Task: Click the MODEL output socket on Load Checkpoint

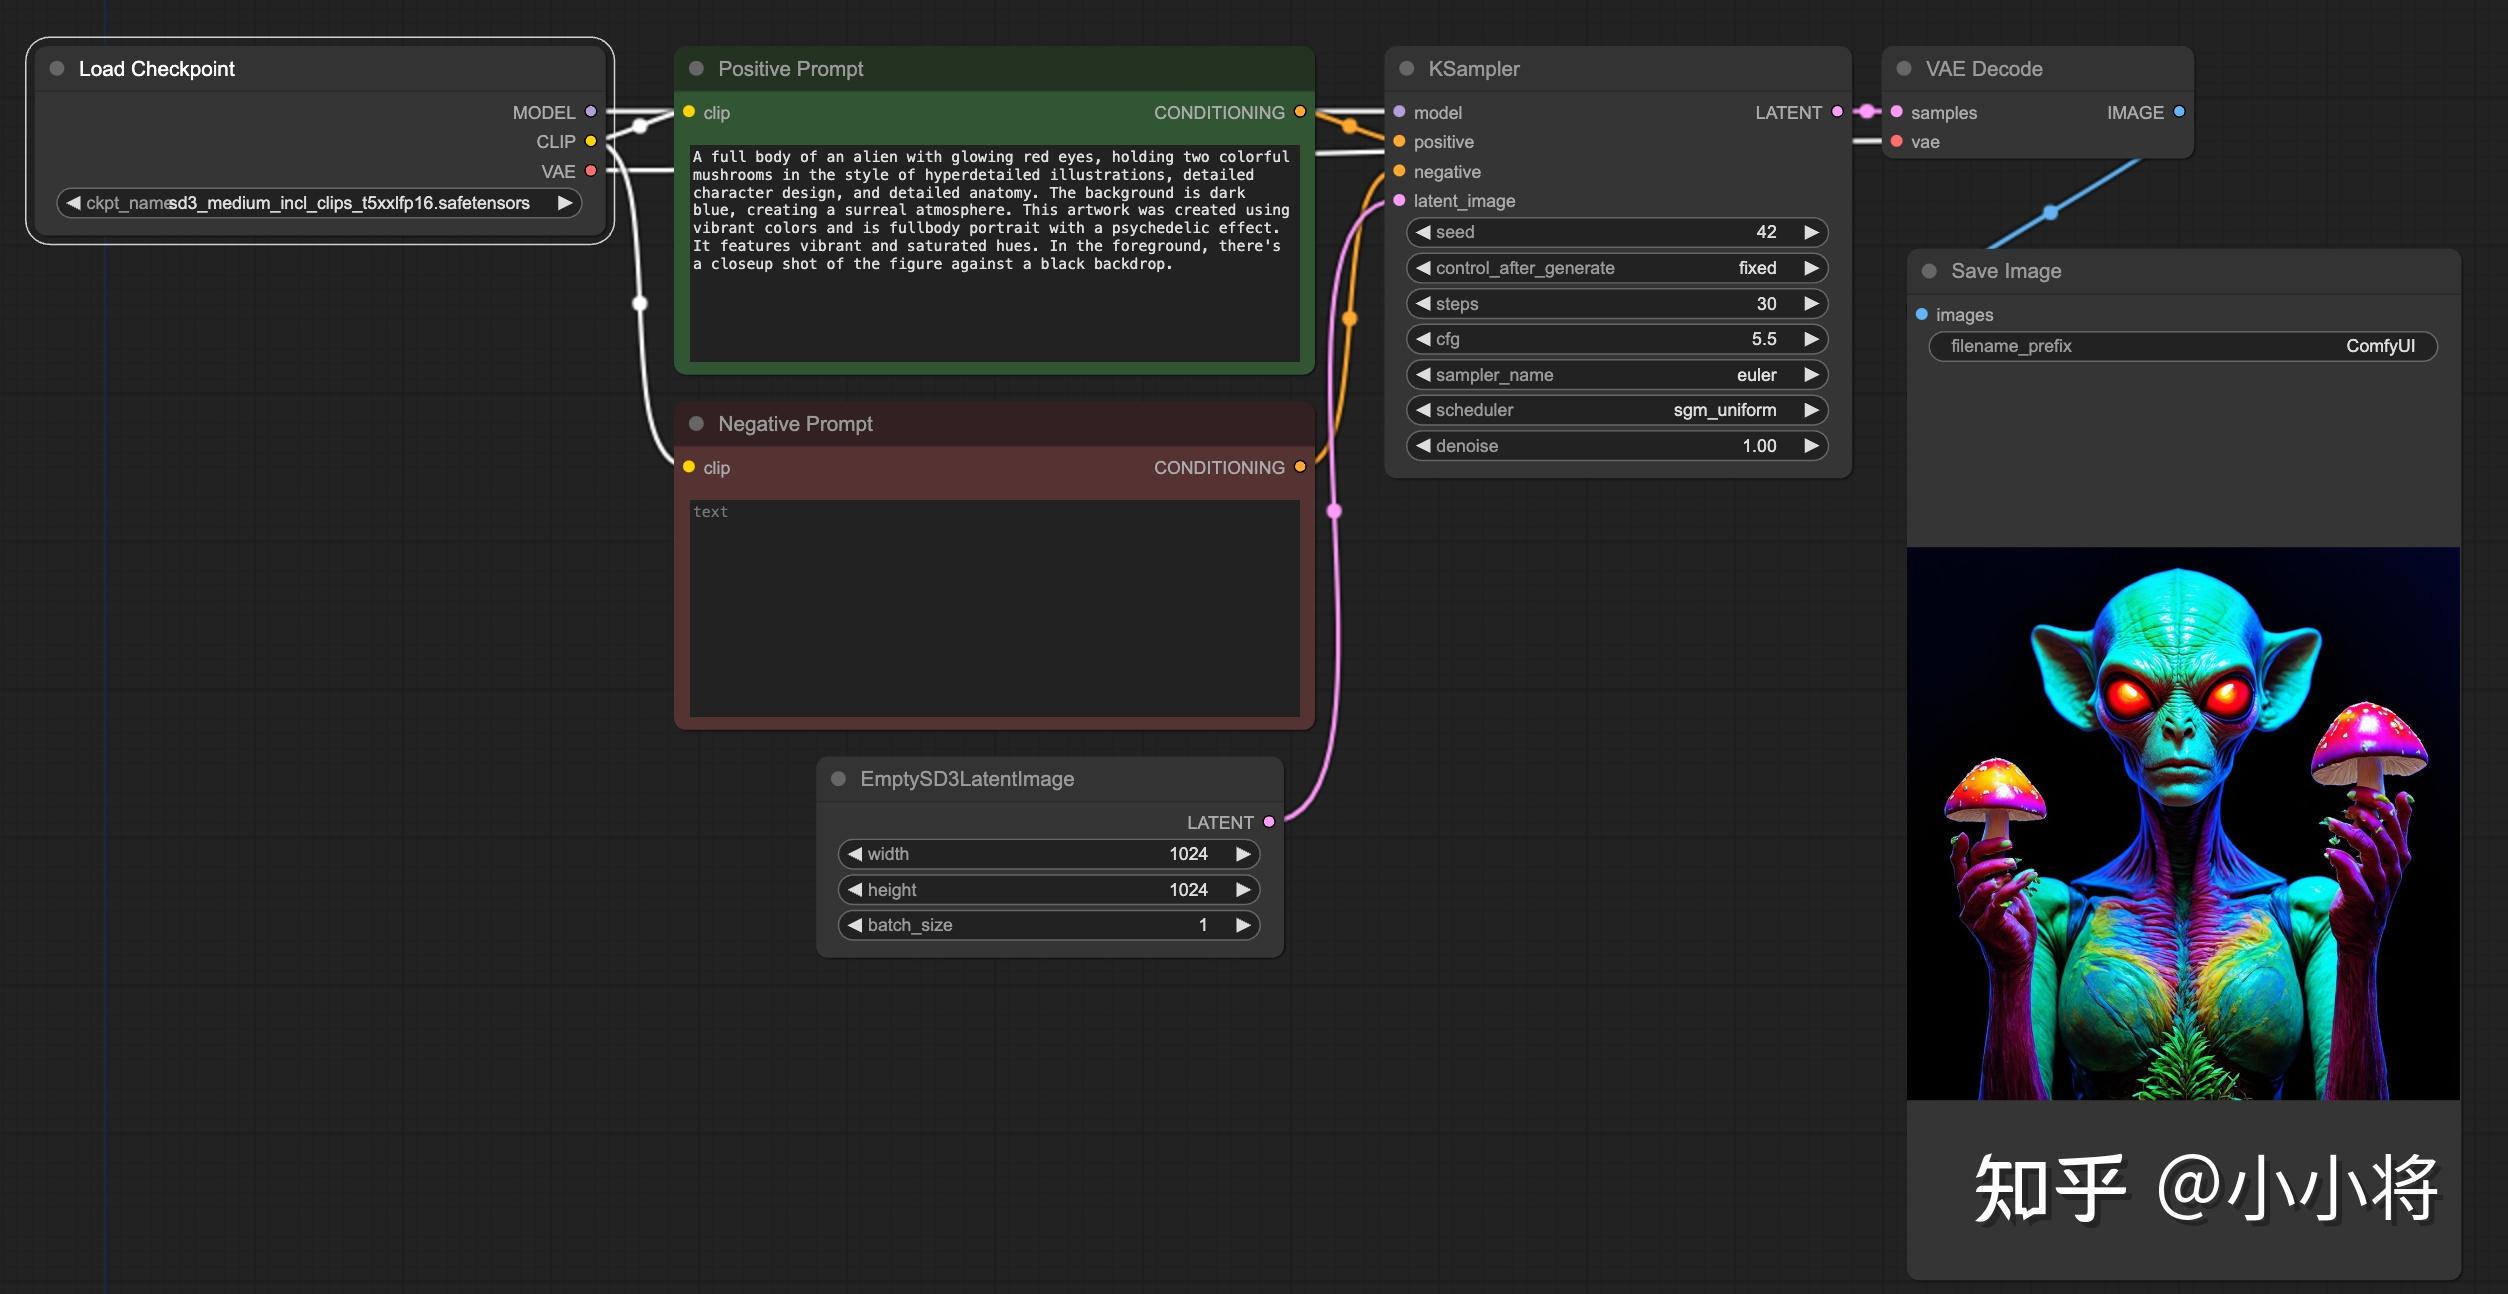Action: click(x=591, y=112)
